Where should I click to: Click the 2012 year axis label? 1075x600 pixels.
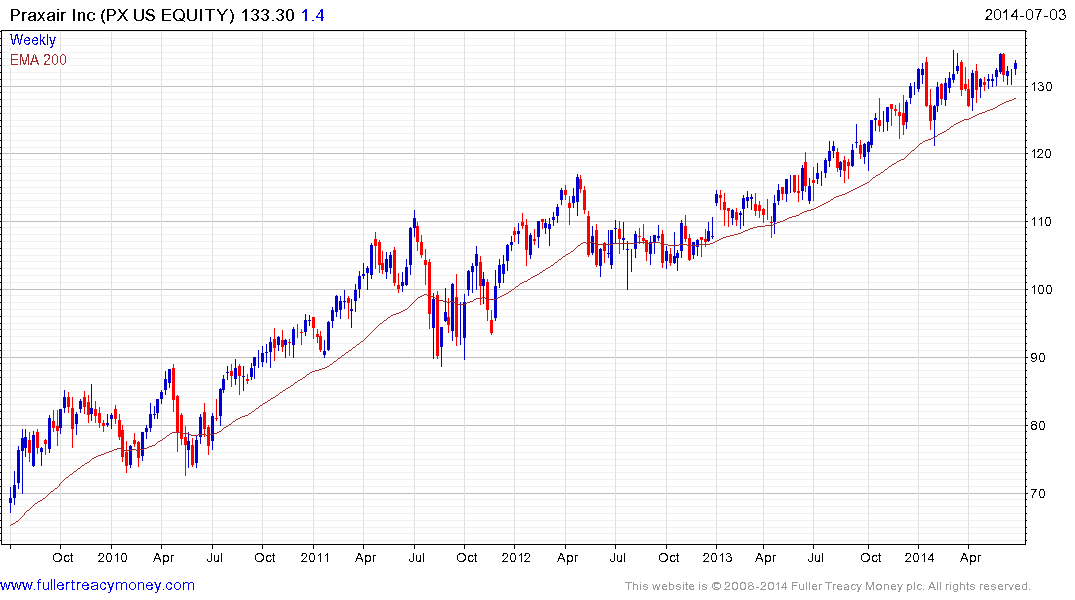coord(516,557)
